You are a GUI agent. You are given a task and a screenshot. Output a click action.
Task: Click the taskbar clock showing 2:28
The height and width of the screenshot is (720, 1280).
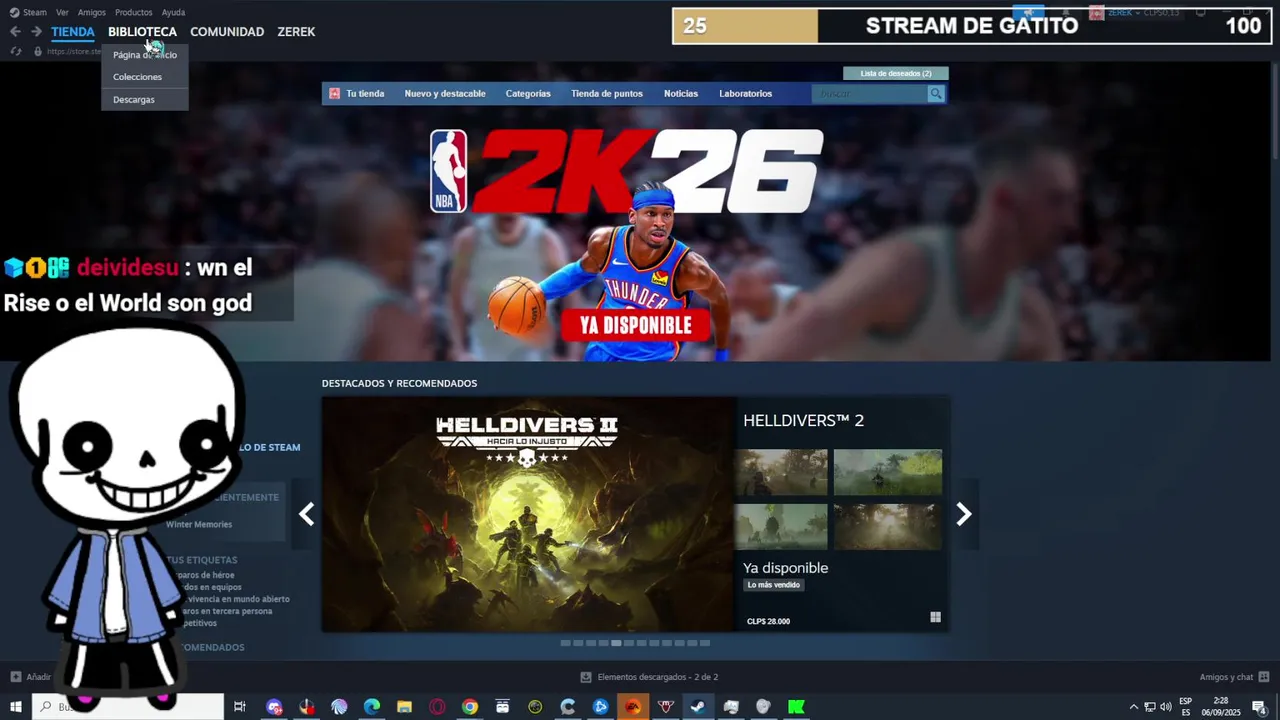tap(1221, 707)
